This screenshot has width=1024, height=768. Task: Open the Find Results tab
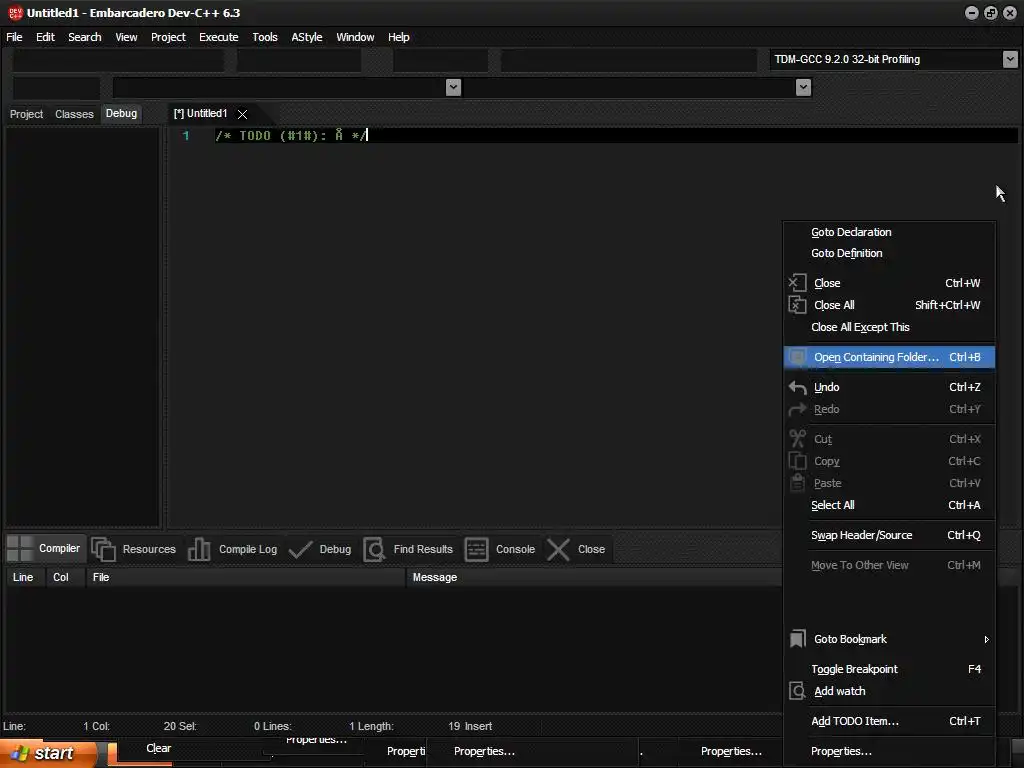pos(423,549)
